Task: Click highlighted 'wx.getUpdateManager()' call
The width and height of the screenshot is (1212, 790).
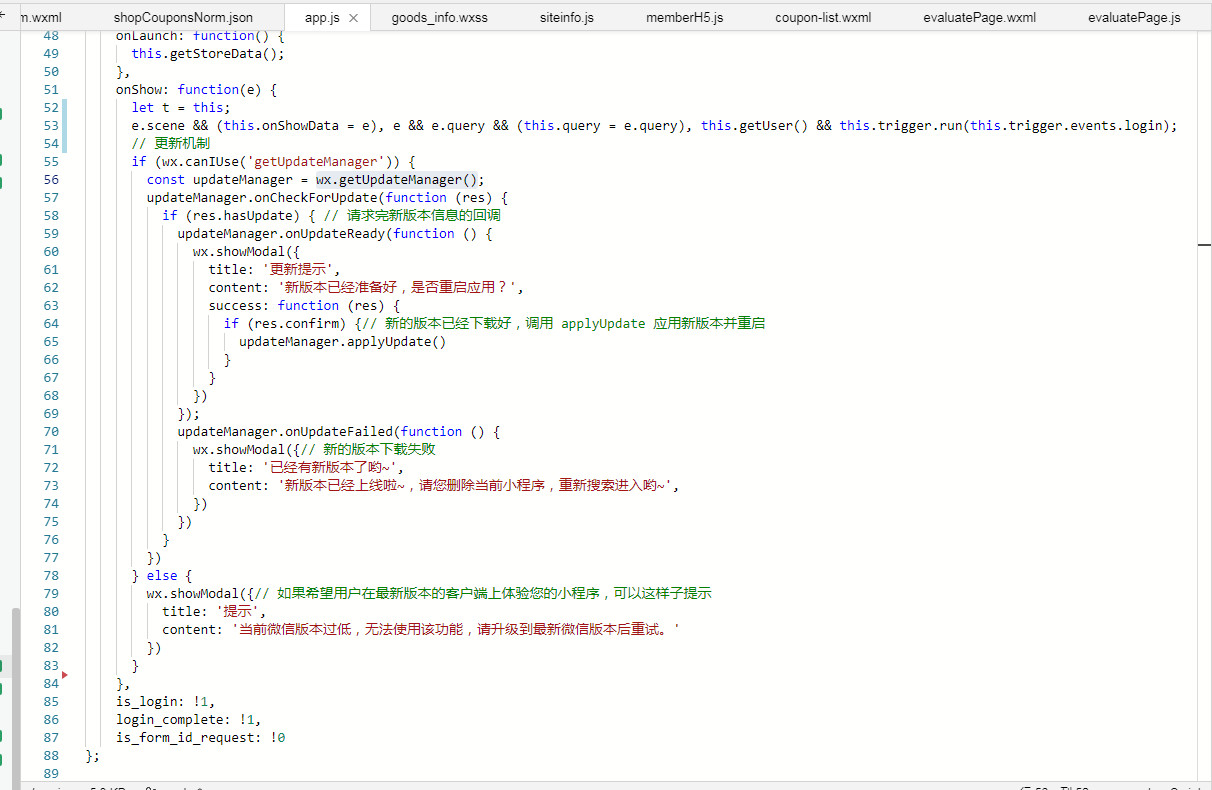Action: (398, 179)
